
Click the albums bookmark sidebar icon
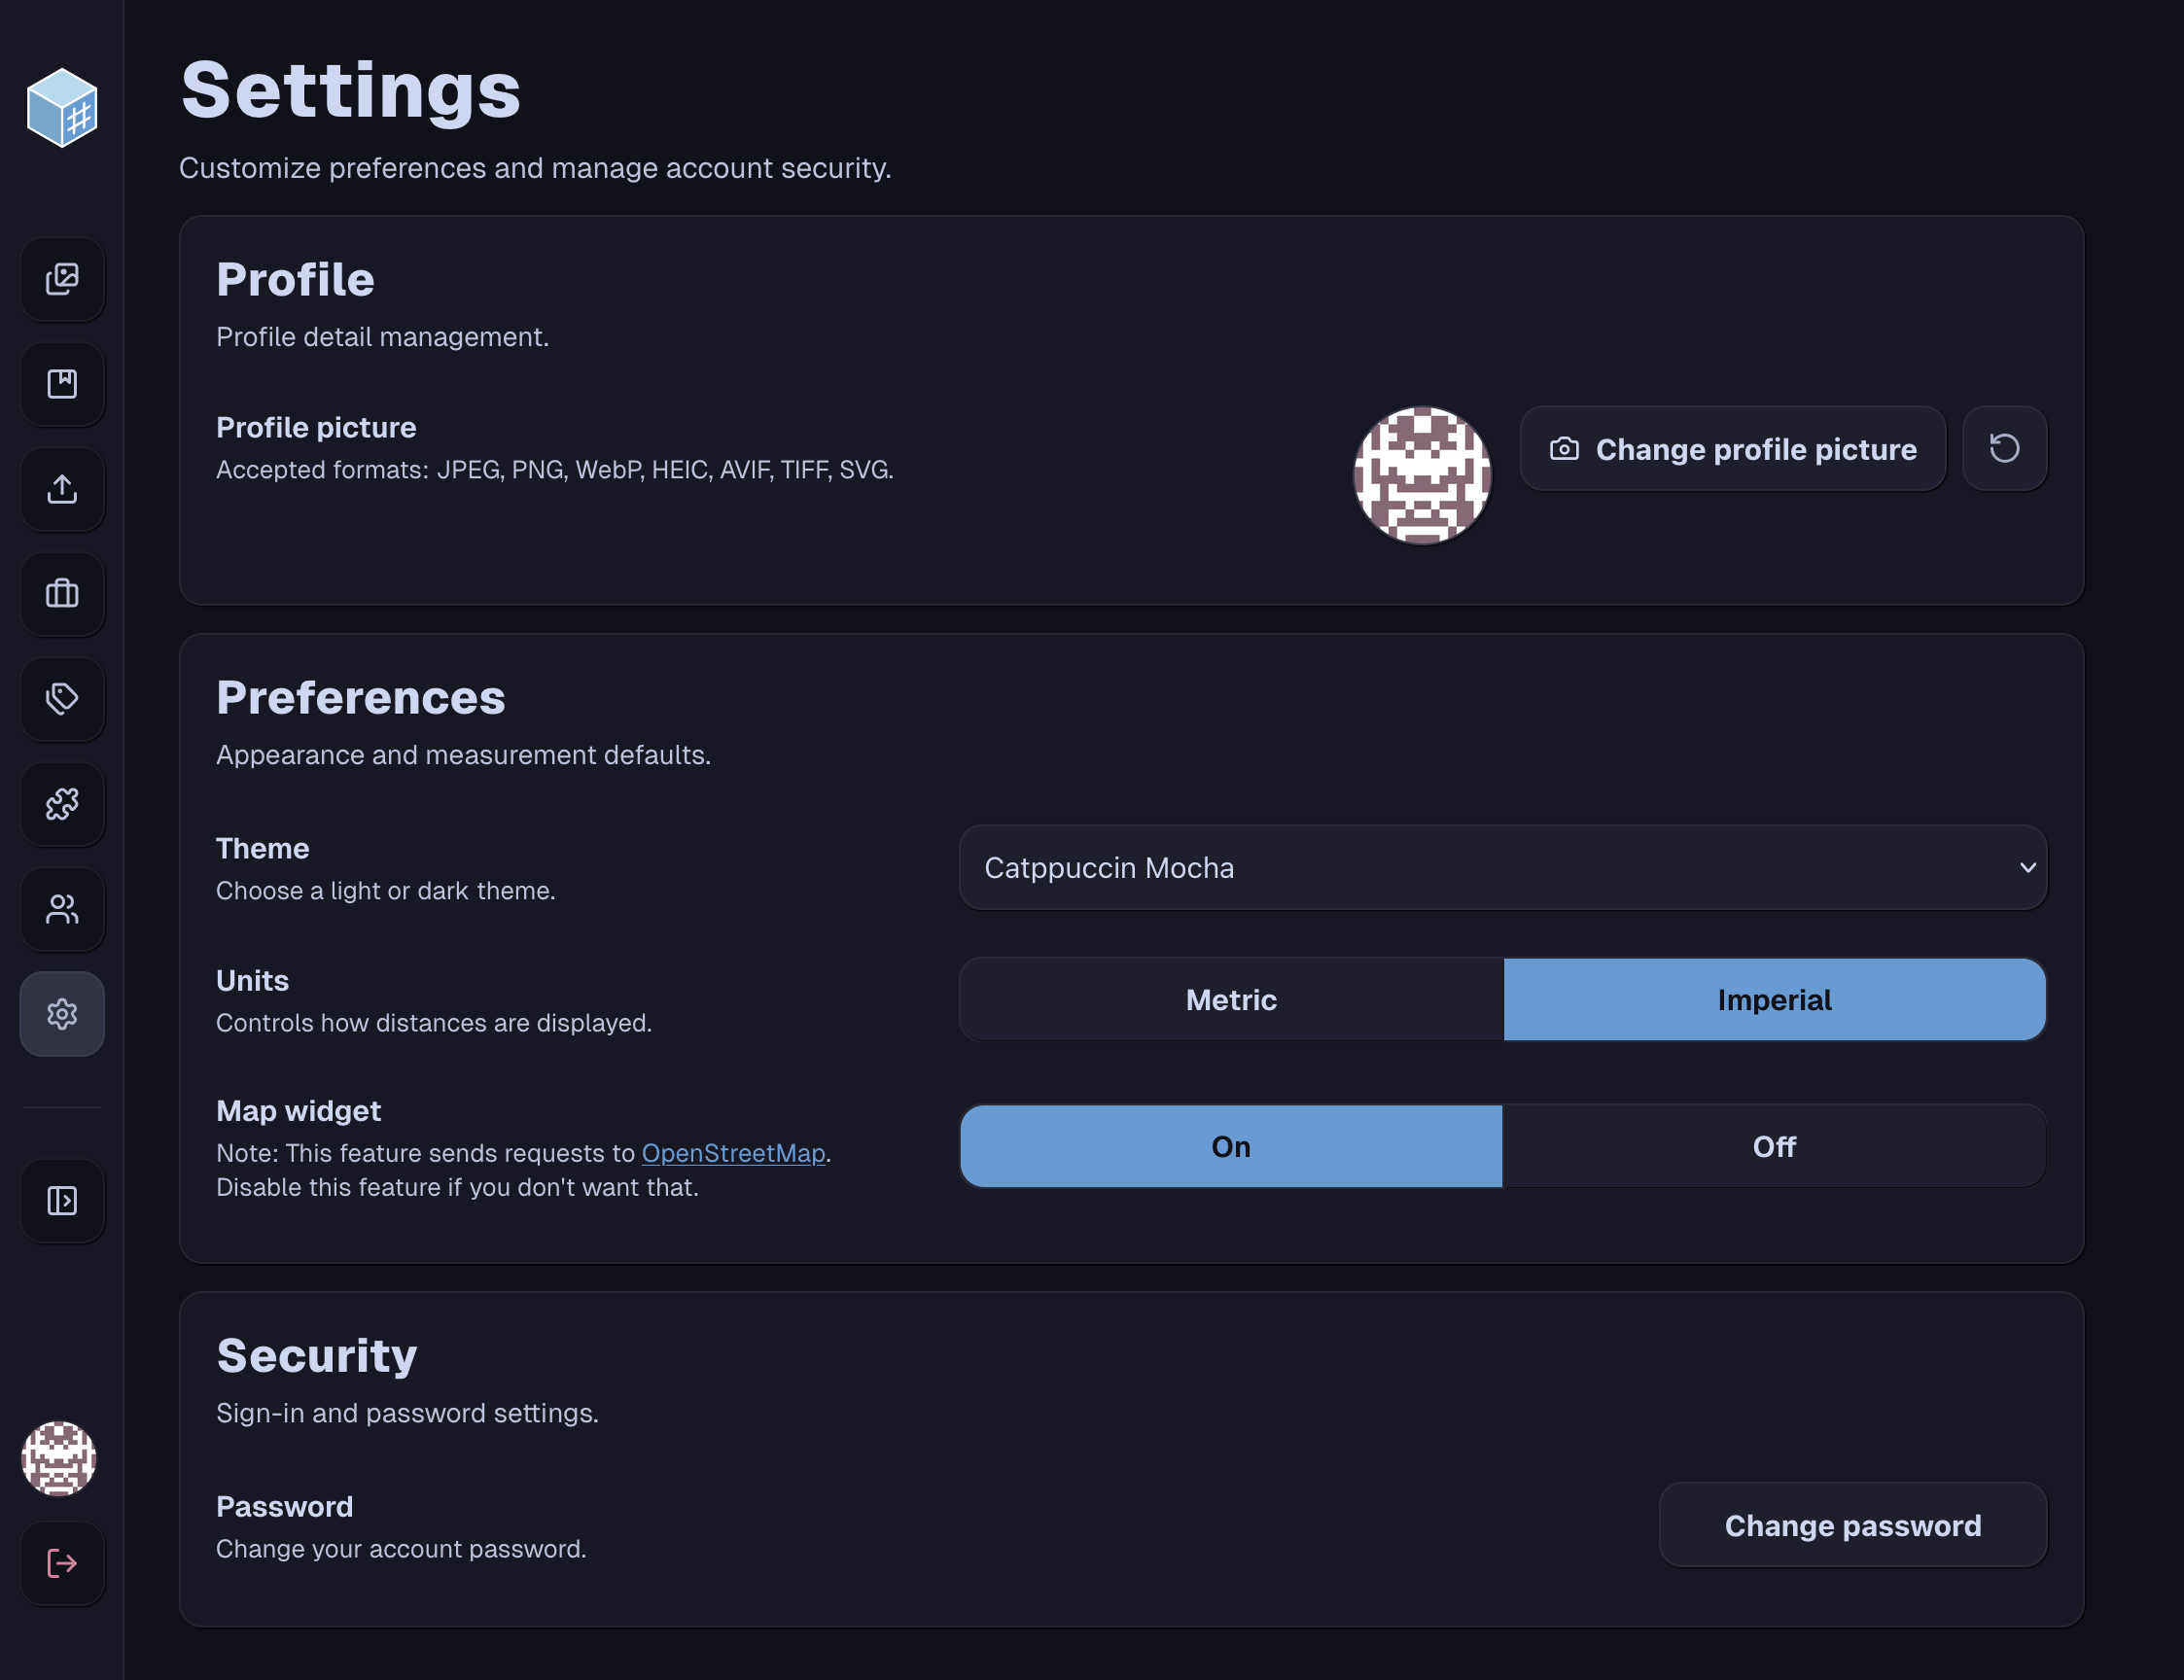(x=62, y=384)
